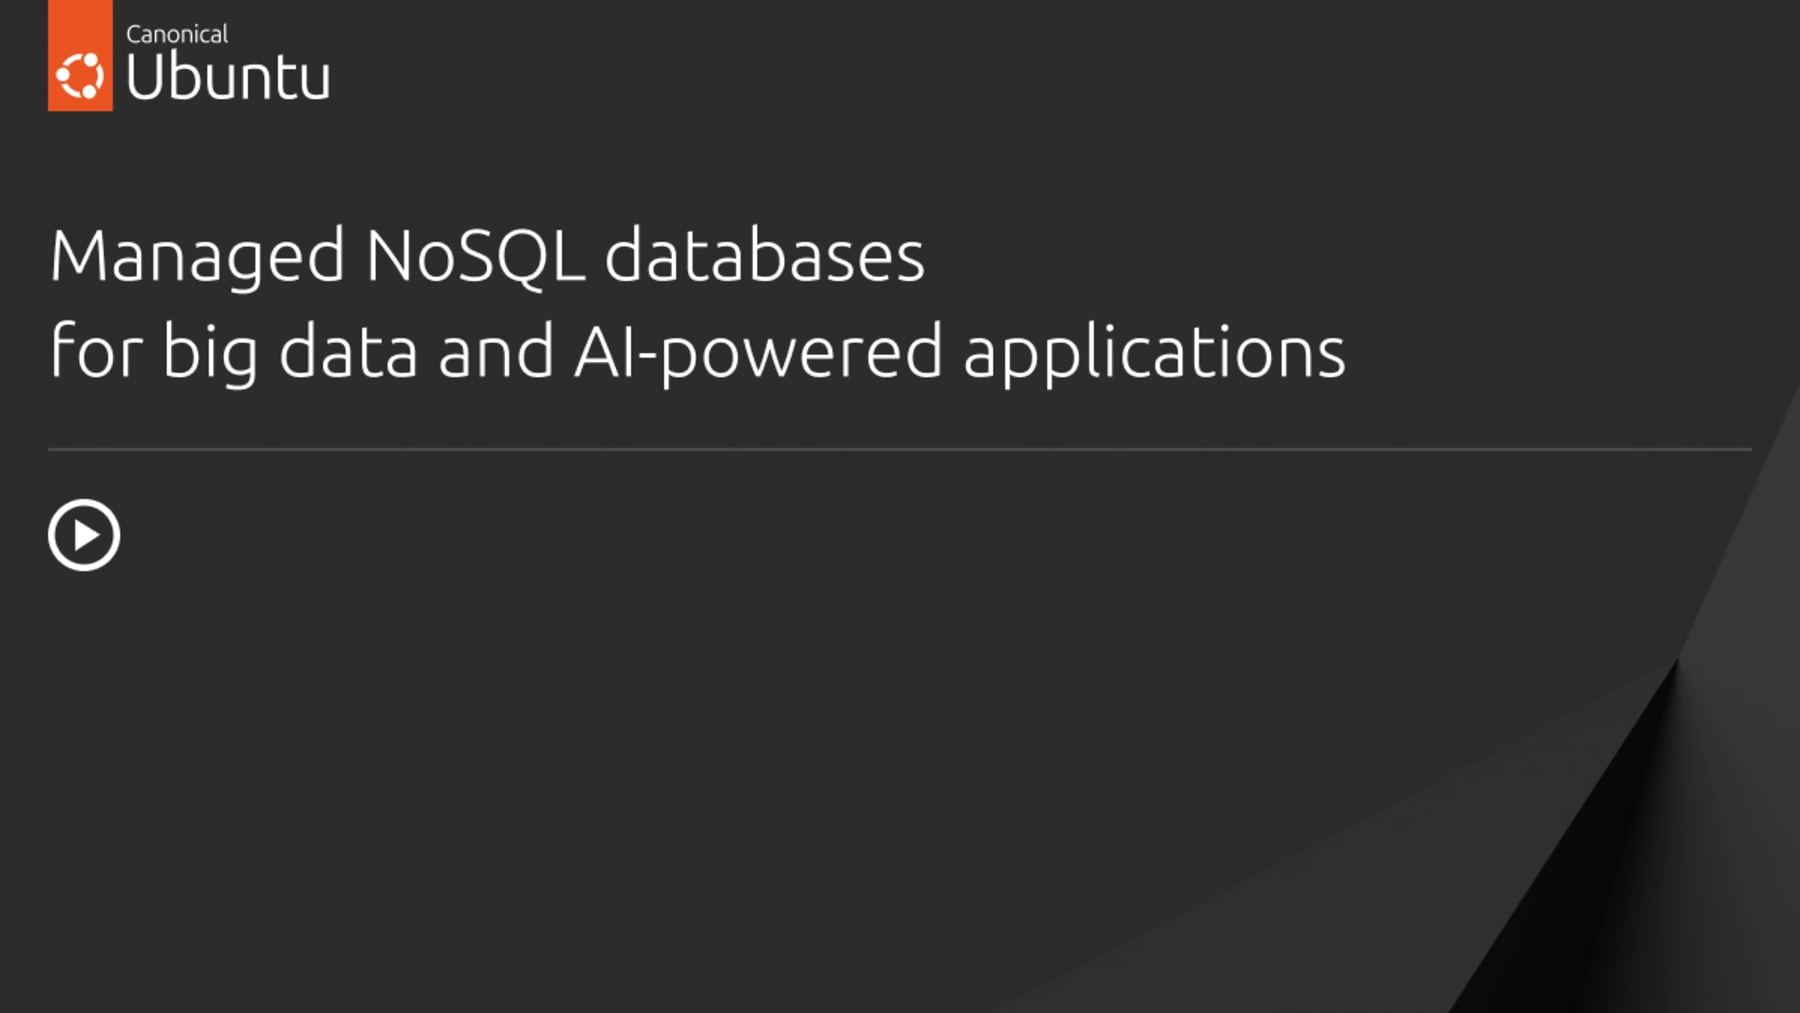Click the word 'Managed' in the title
This screenshot has width=1800, height=1013.
pos(197,257)
